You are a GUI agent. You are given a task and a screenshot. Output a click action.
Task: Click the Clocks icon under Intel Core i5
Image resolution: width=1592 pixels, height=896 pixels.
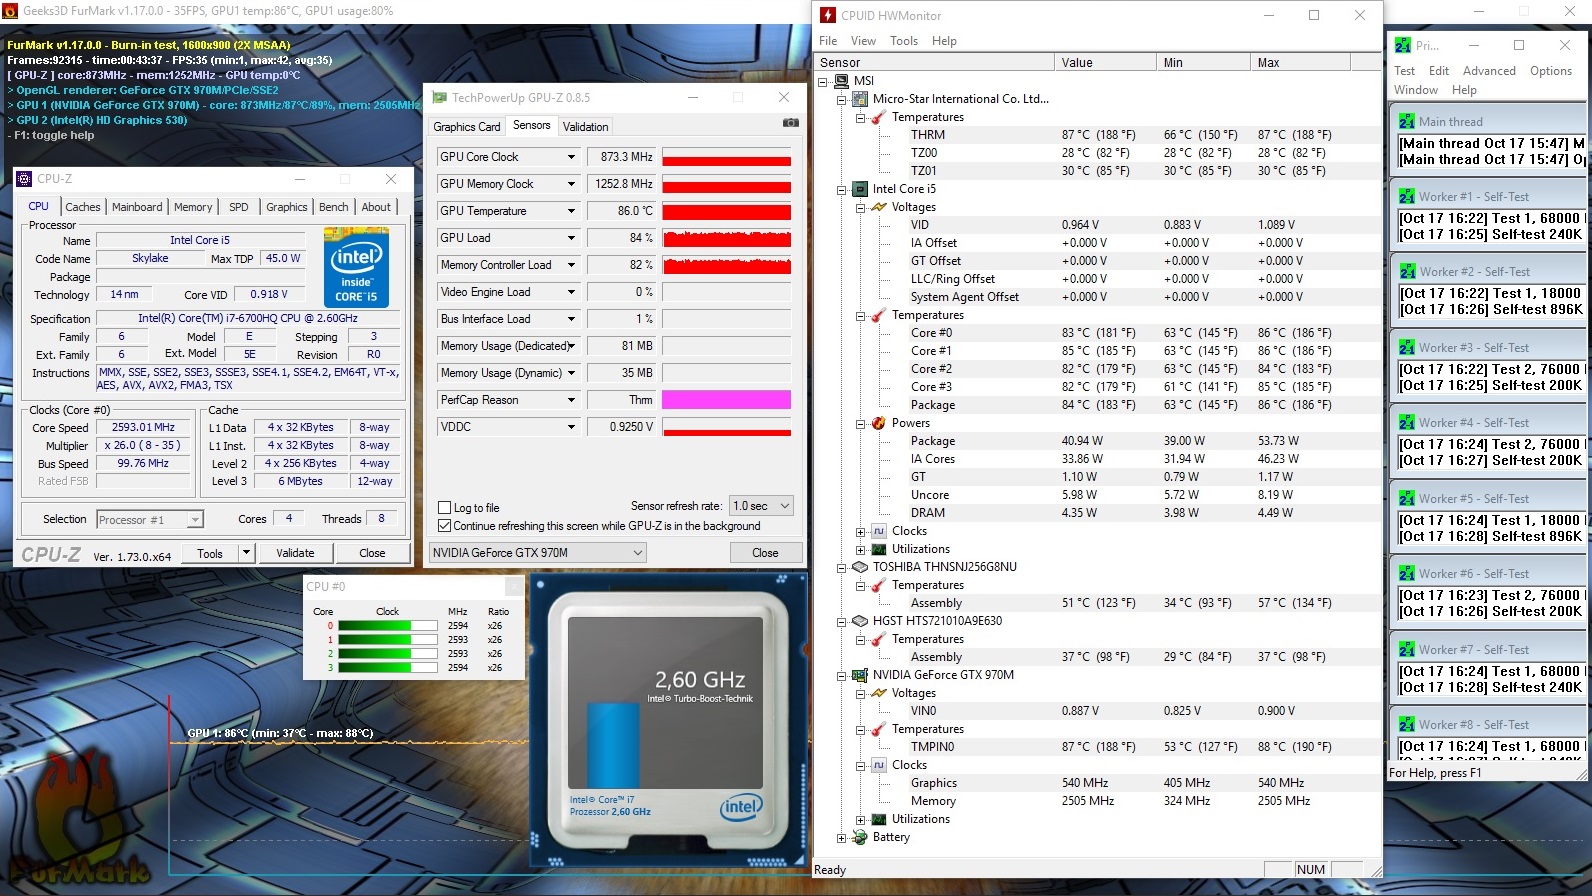pos(879,531)
